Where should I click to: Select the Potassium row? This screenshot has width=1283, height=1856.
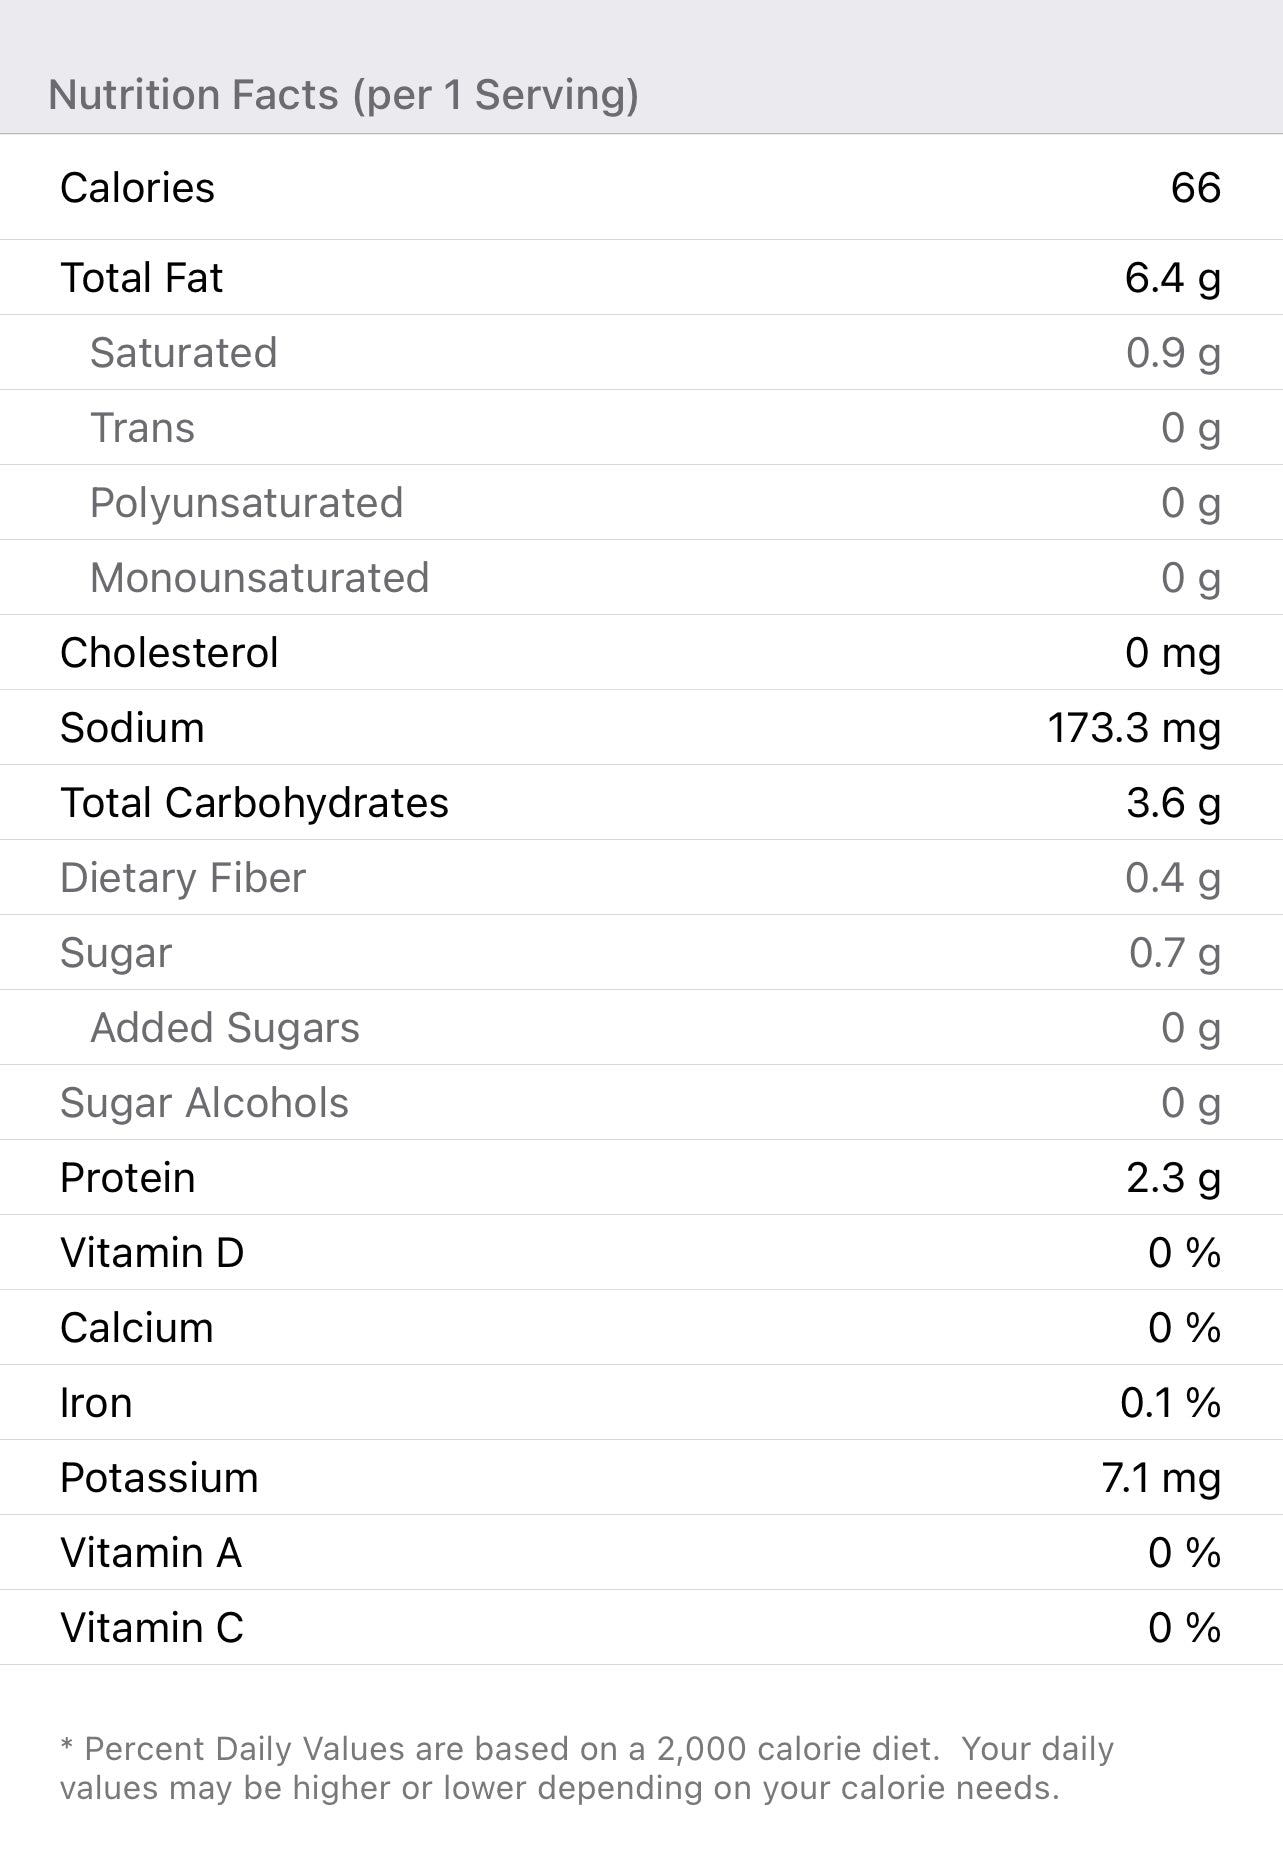(x=640, y=1478)
